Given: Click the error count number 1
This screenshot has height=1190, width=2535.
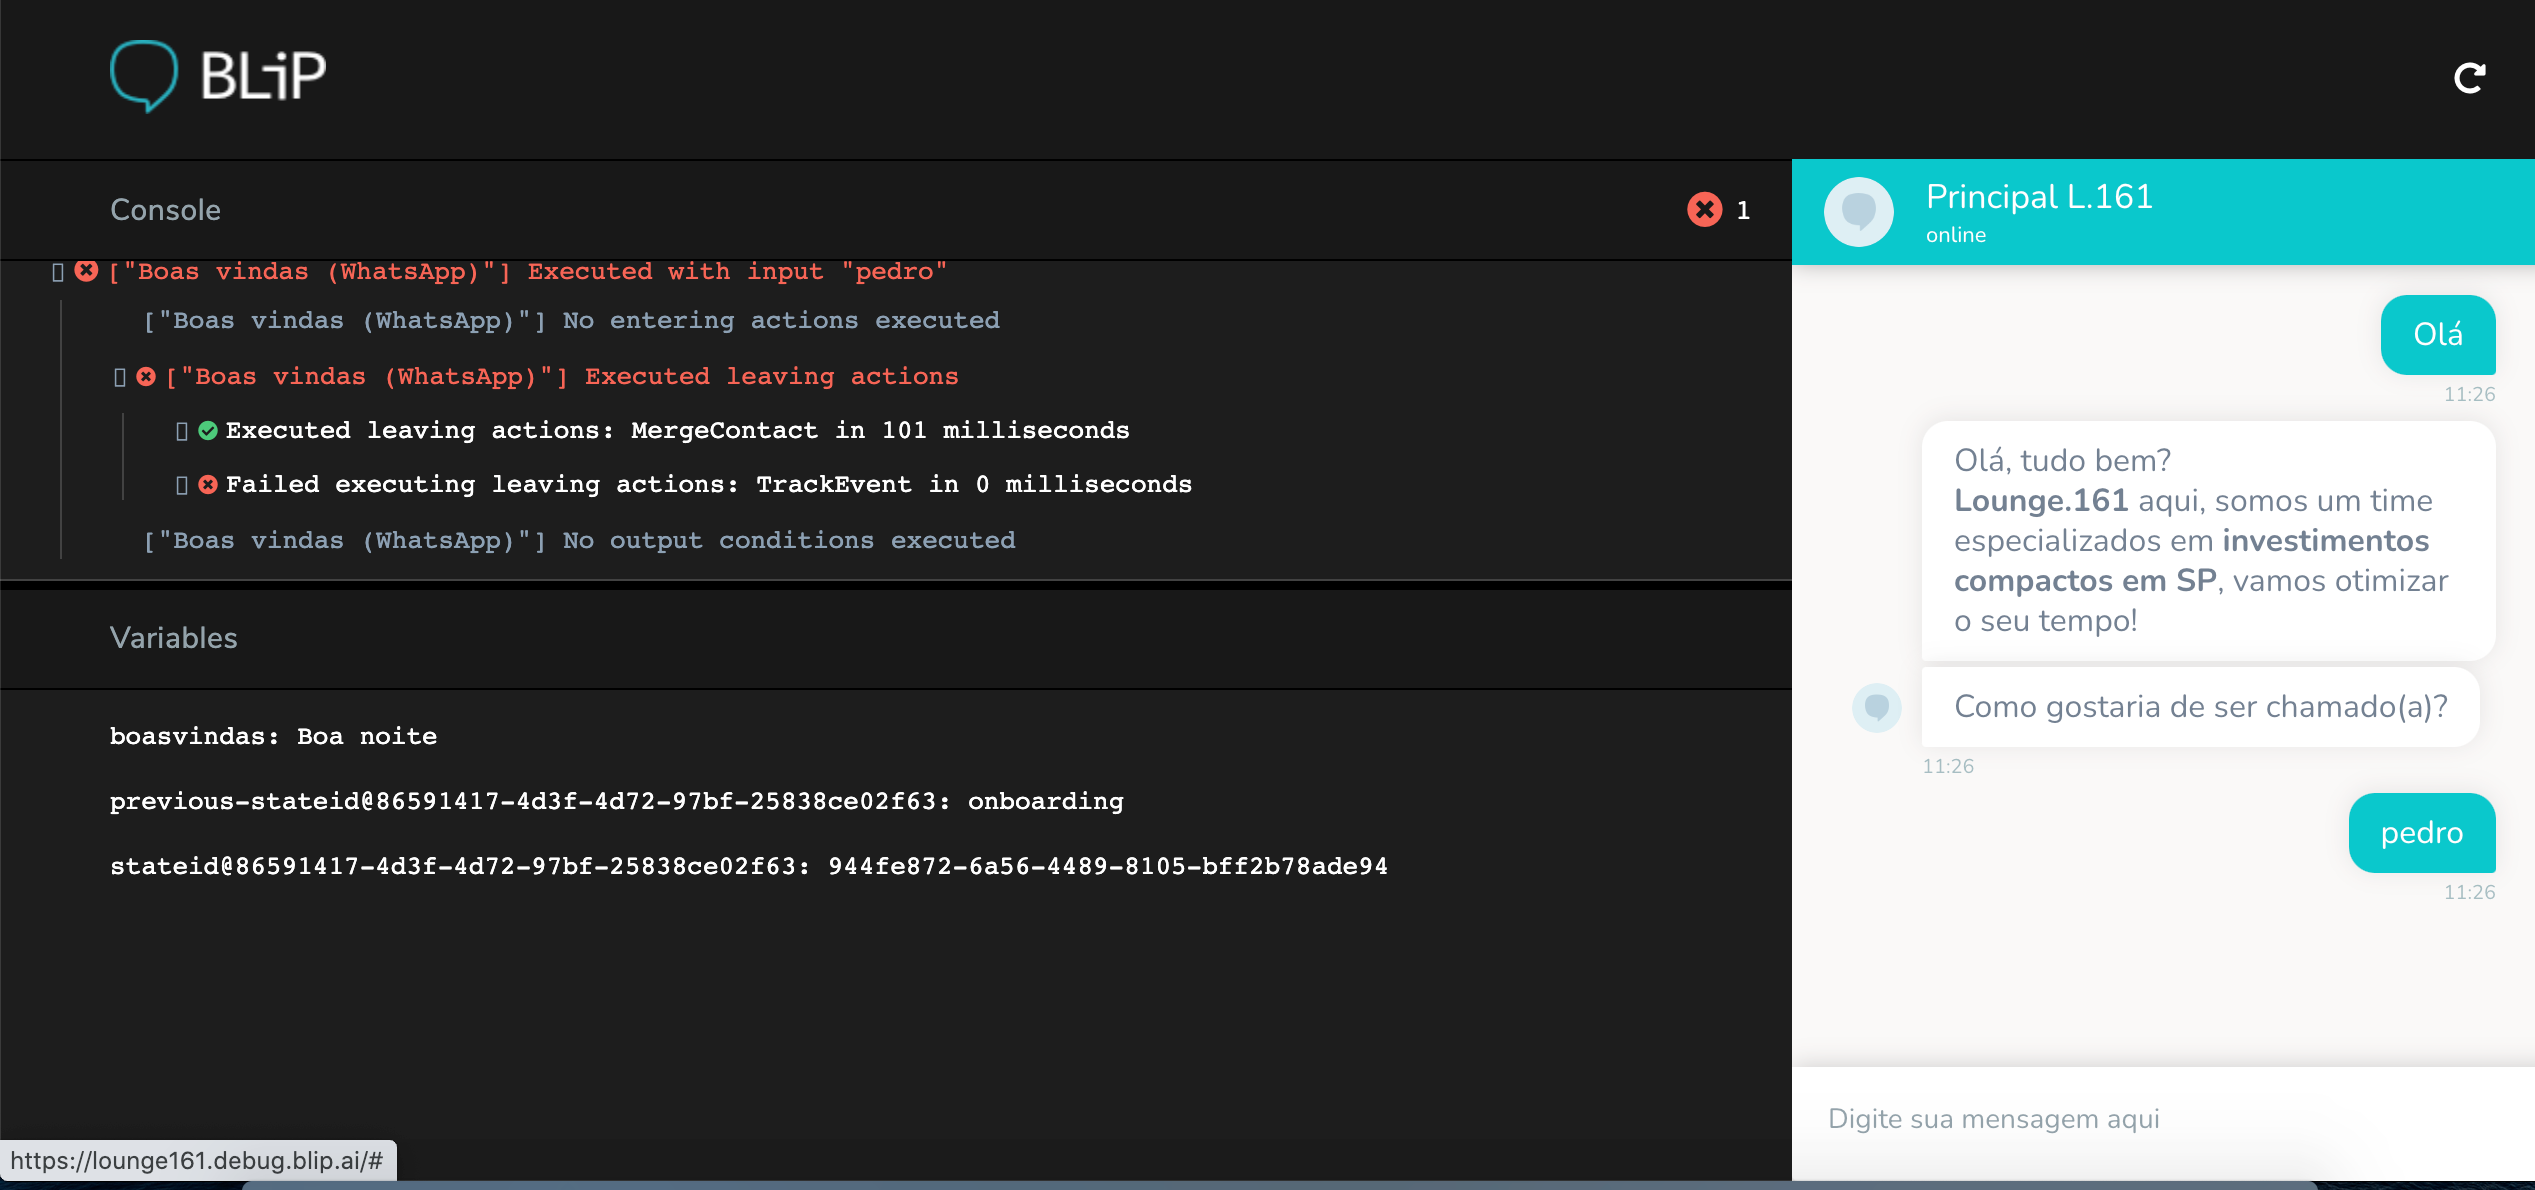Looking at the screenshot, I should tap(1743, 210).
